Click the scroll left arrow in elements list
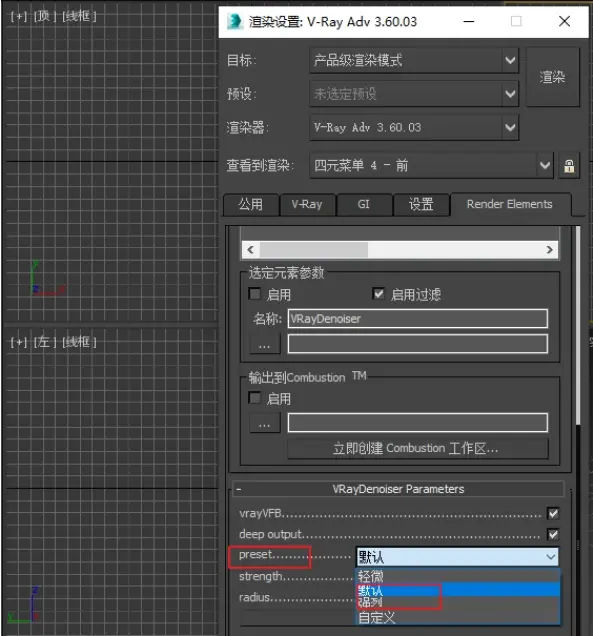This screenshot has height=636, width=593. click(x=251, y=250)
